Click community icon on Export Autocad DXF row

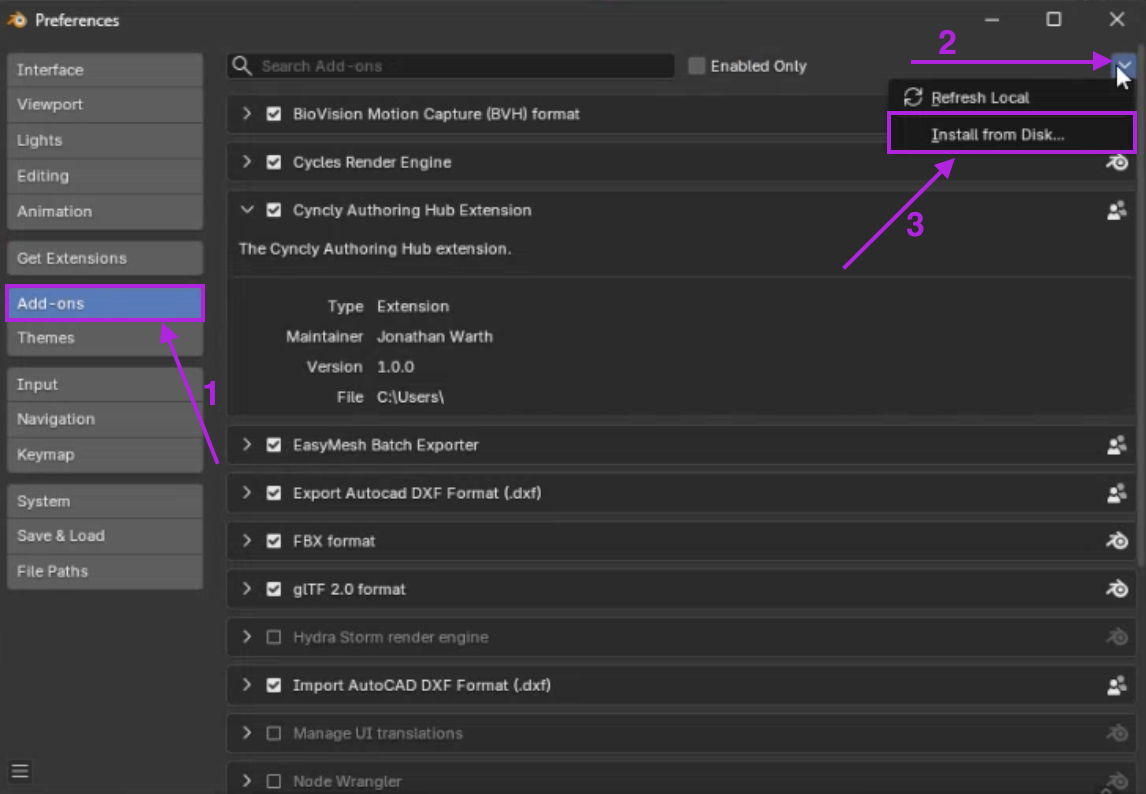(1117, 494)
